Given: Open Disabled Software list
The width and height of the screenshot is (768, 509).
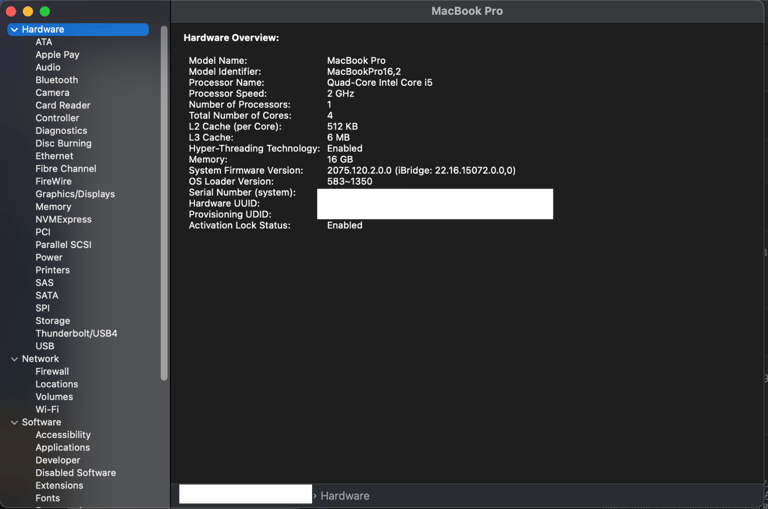Looking at the screenshot, I should pos(76,473).
